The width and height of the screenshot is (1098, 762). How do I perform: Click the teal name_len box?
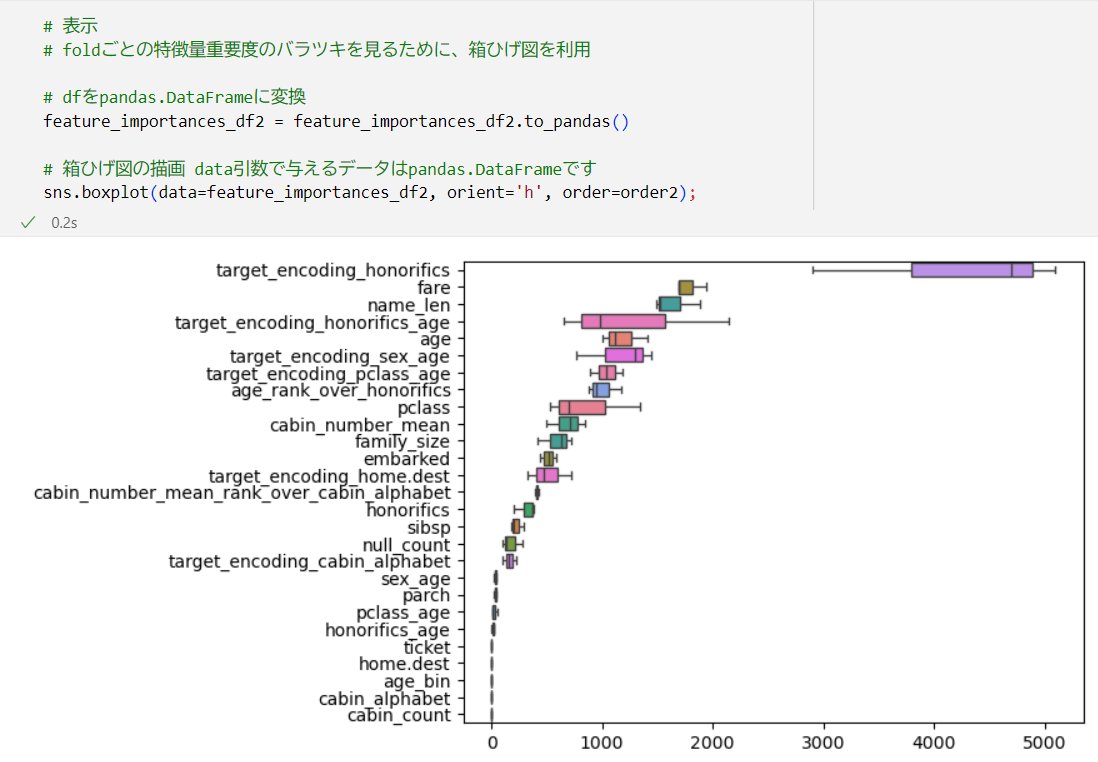(x=669, y=304)
